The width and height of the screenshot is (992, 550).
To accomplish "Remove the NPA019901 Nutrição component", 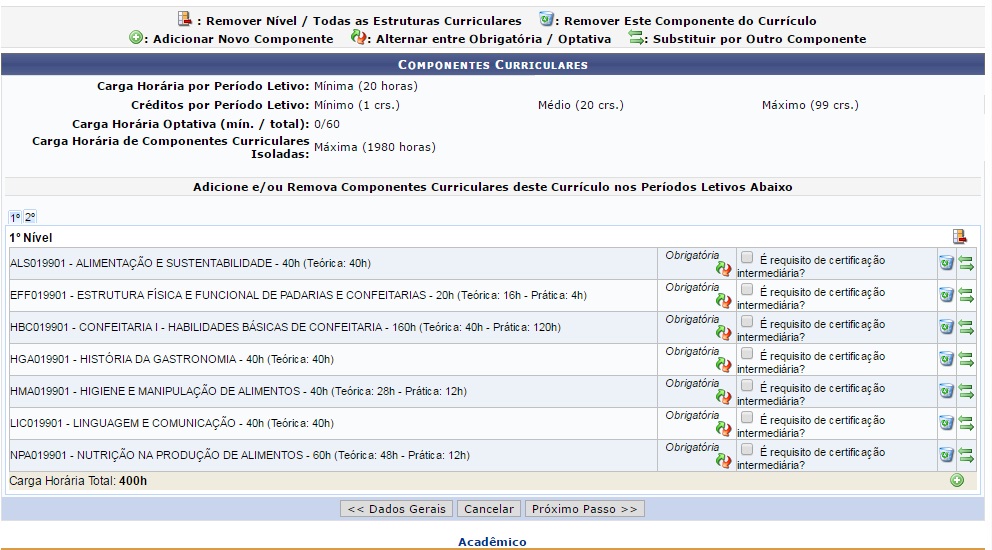I will pyautogui.click(x=946, y=455).
